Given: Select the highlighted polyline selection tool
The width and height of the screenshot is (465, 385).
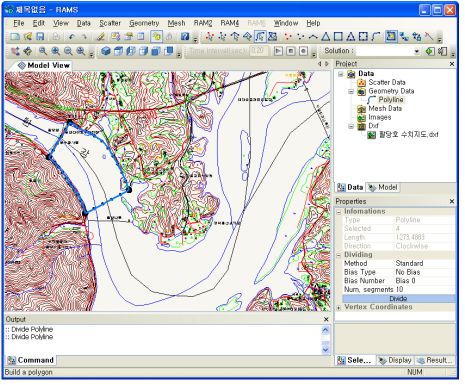Looking at the screenshot, I should pyautogui.click(x=260, y=36).
